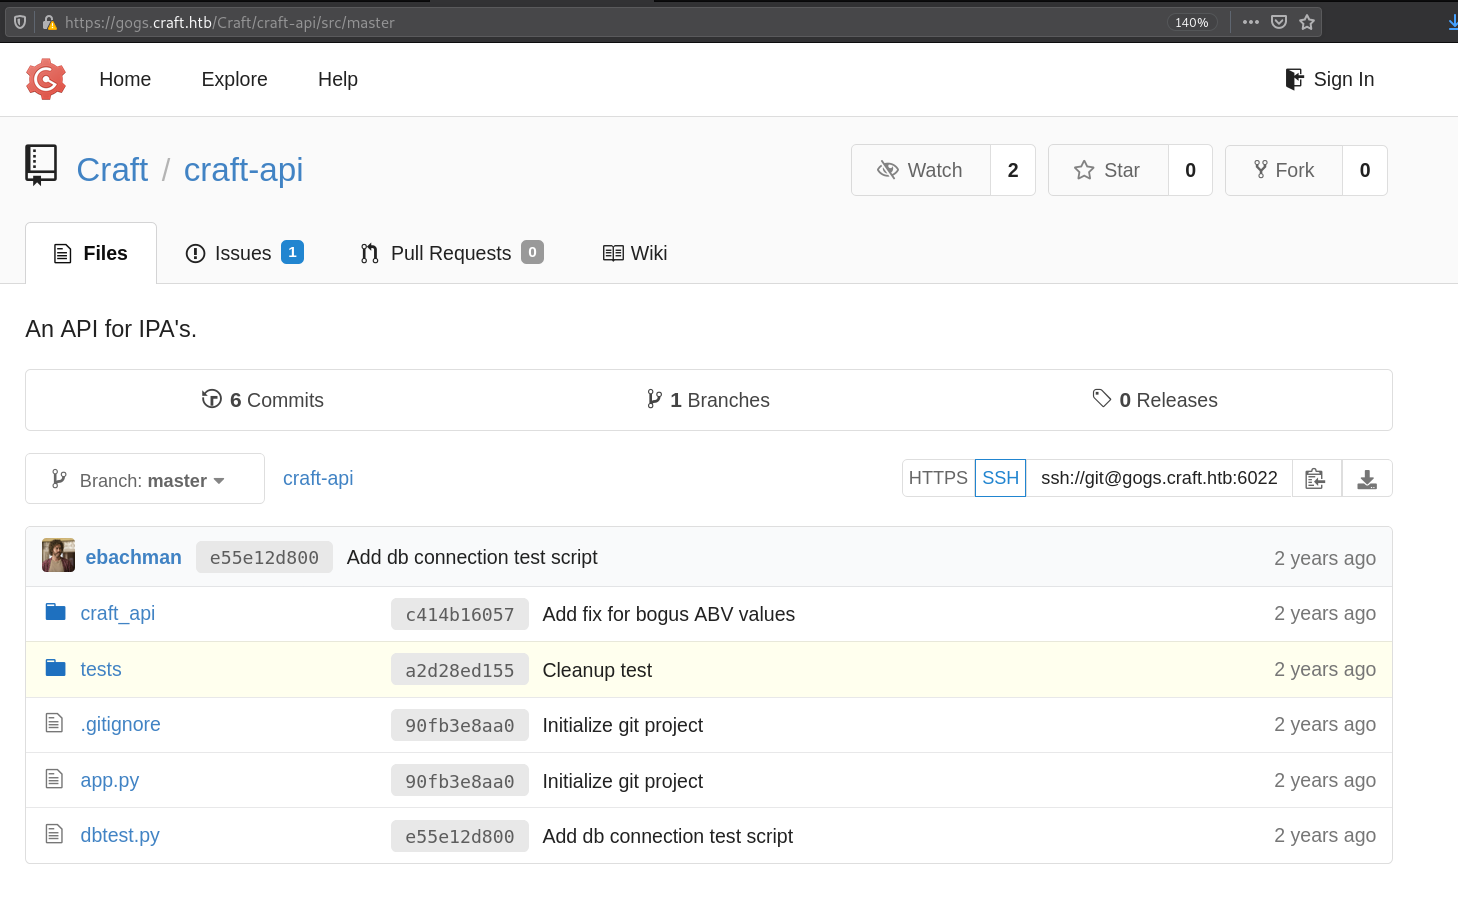Click the Sign In link
Screen dimensions: 1458x909
tap(1329, 79)
